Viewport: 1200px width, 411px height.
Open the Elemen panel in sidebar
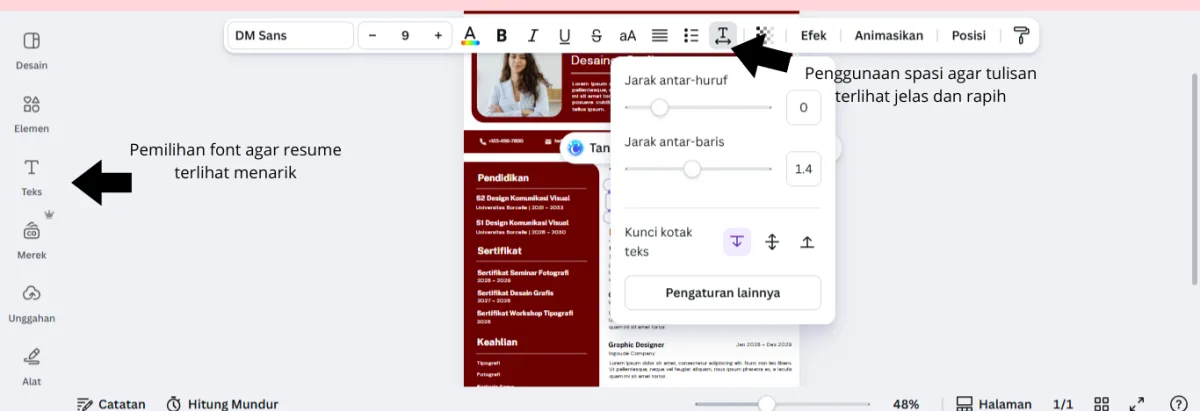(x=32, y=113)
